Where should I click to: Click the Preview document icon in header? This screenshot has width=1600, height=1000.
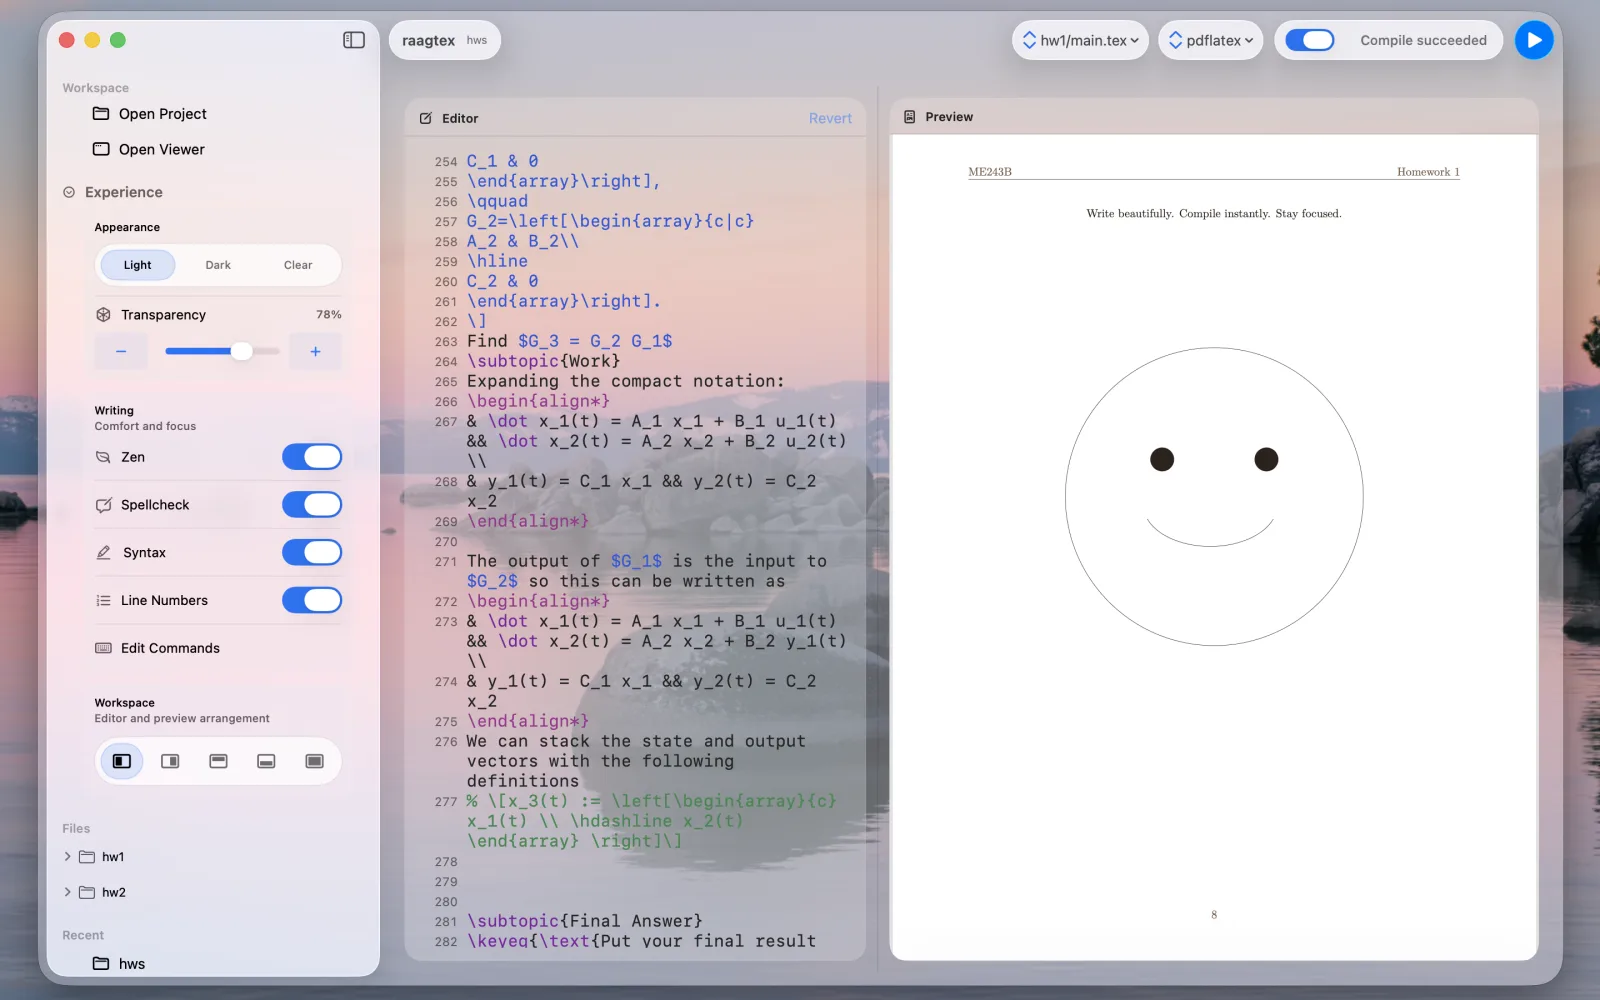(910, 117)
